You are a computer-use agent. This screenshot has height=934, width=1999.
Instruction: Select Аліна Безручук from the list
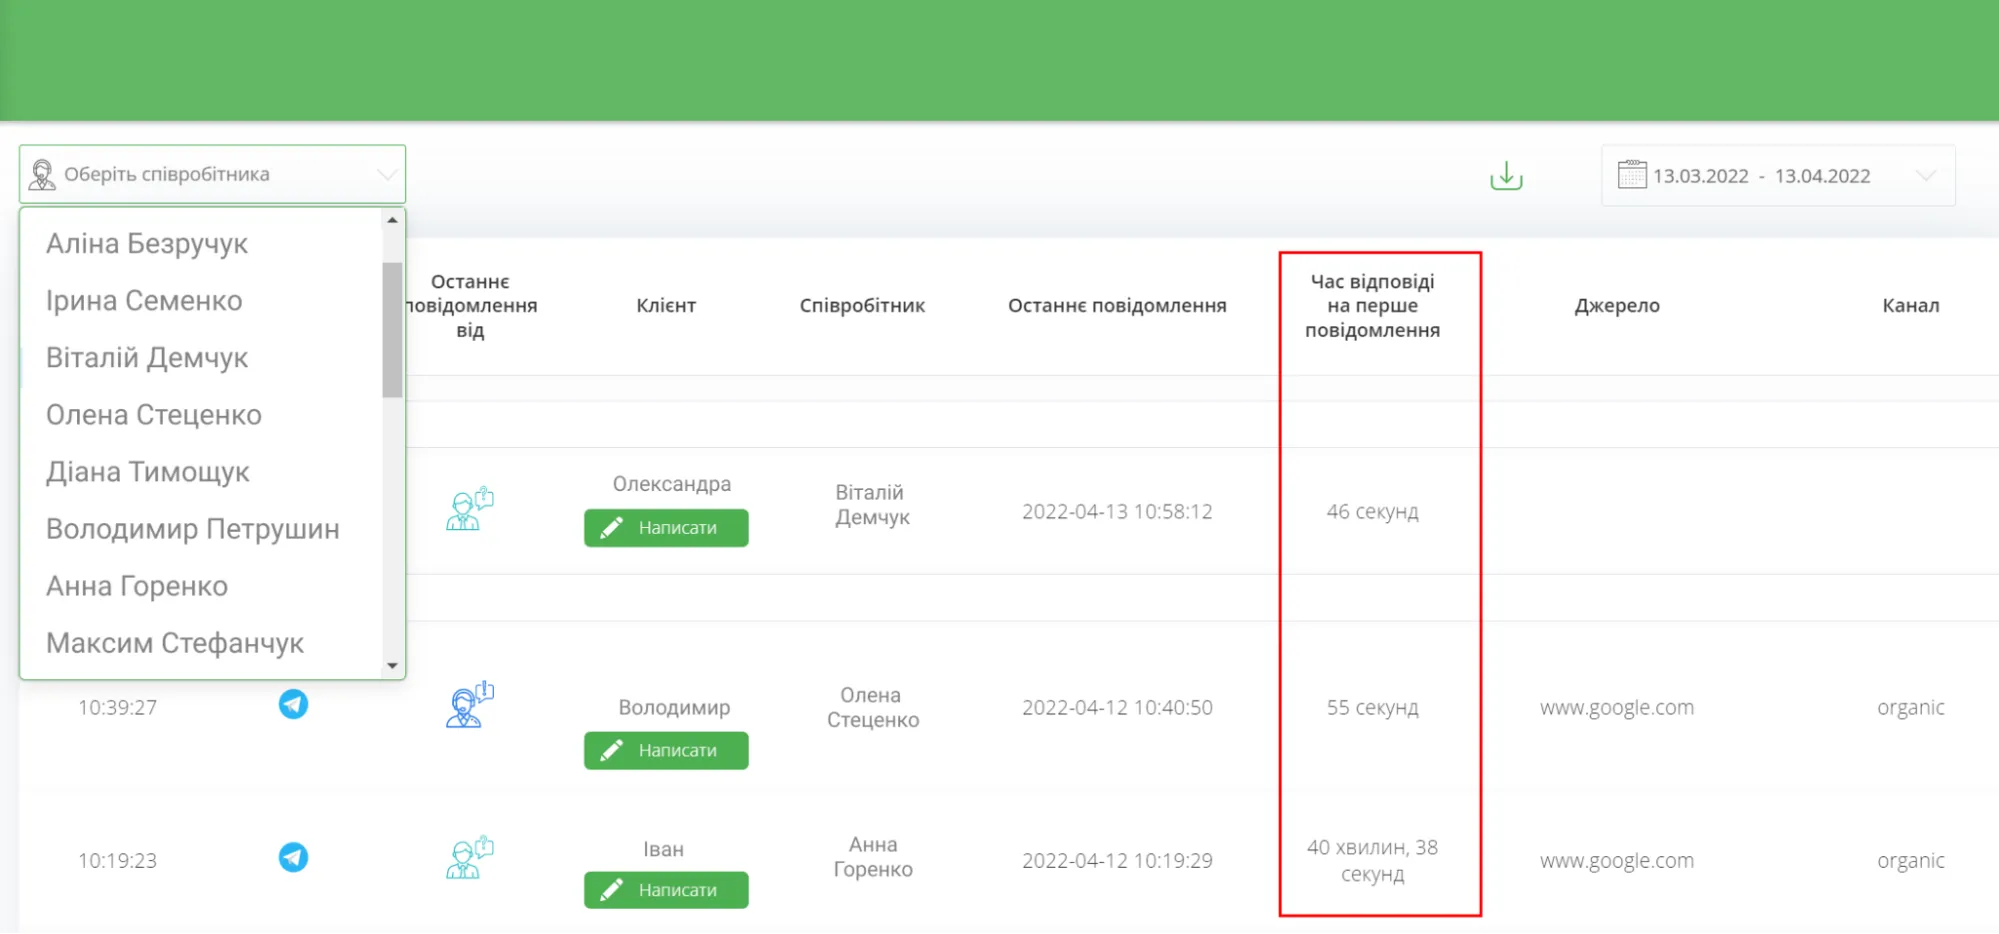[147, 244]
